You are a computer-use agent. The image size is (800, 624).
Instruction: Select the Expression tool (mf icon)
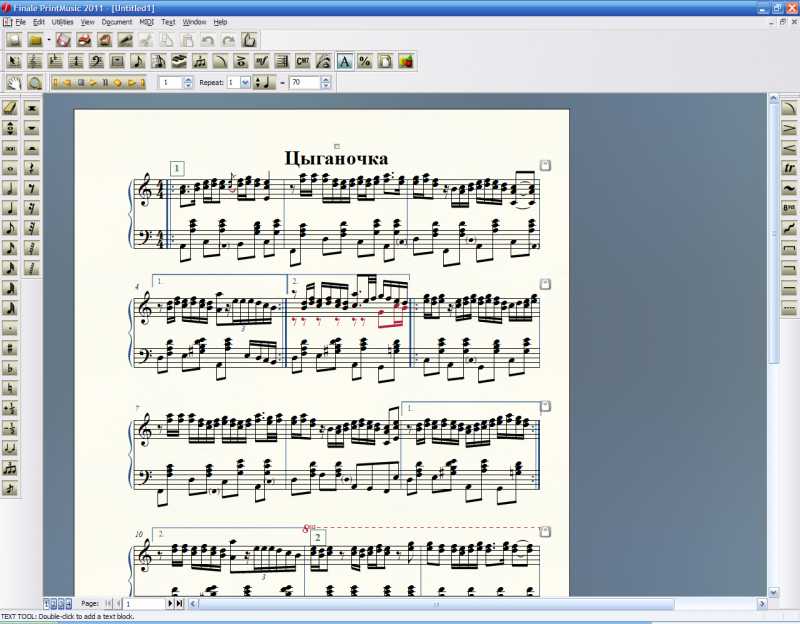click(x=261, y=62)
